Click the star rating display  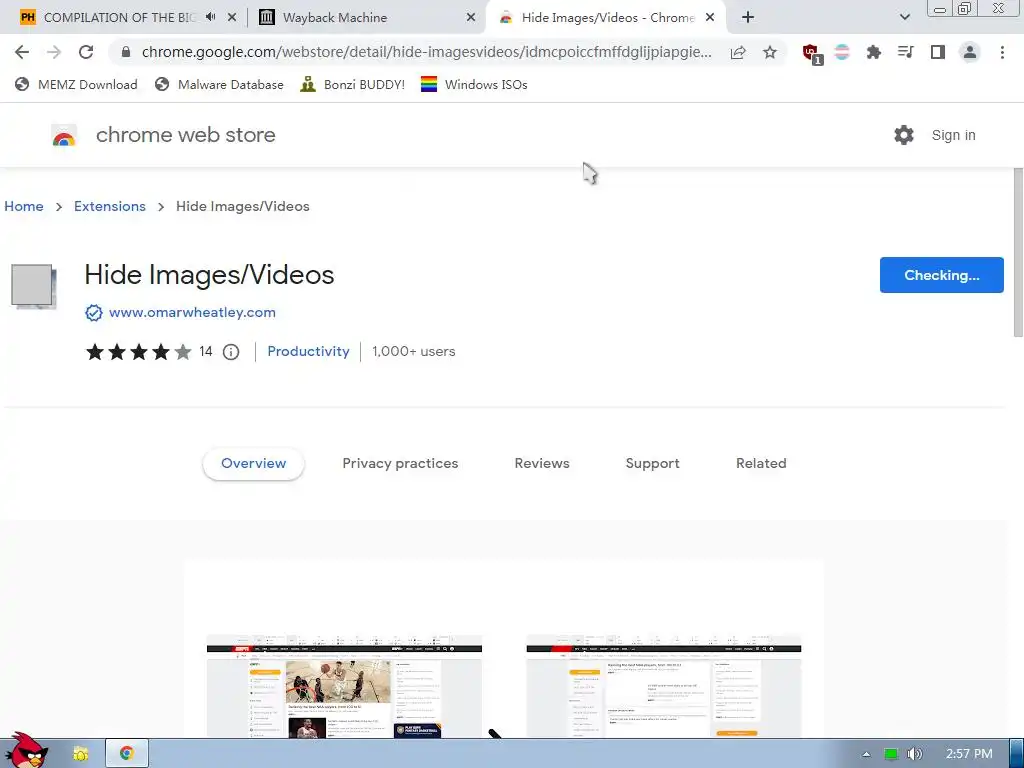(138, 352)
